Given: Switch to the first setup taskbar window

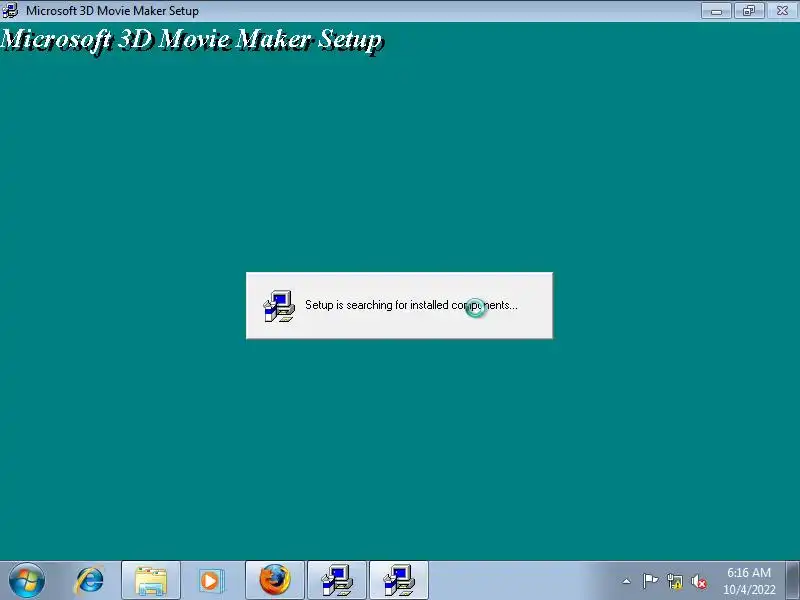Looking at the screenshot, I should pos(337,581).
